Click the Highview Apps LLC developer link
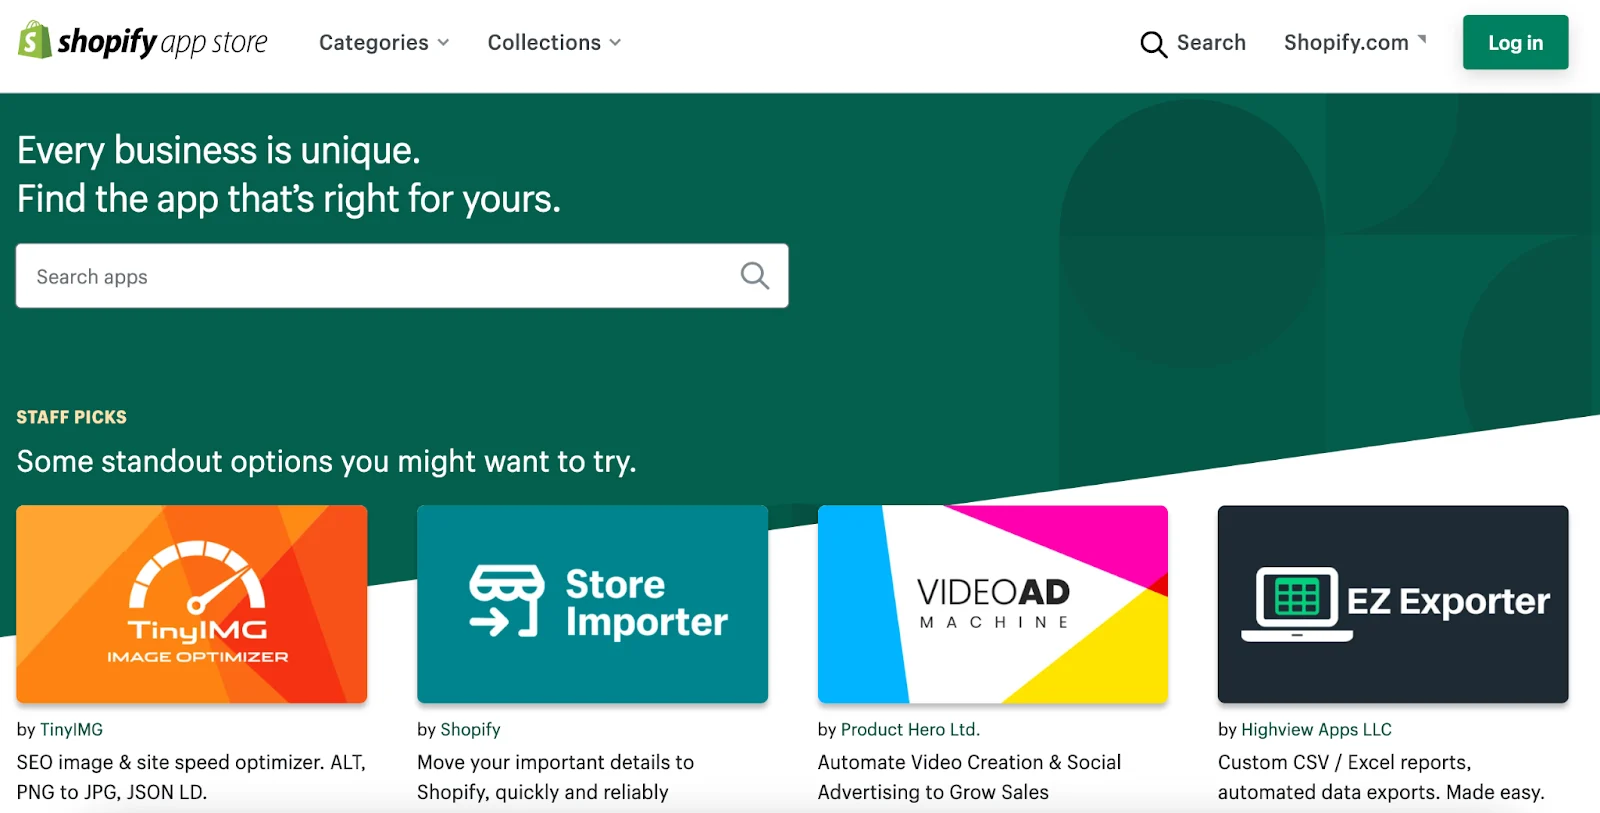 click(x=1316, y=730)
